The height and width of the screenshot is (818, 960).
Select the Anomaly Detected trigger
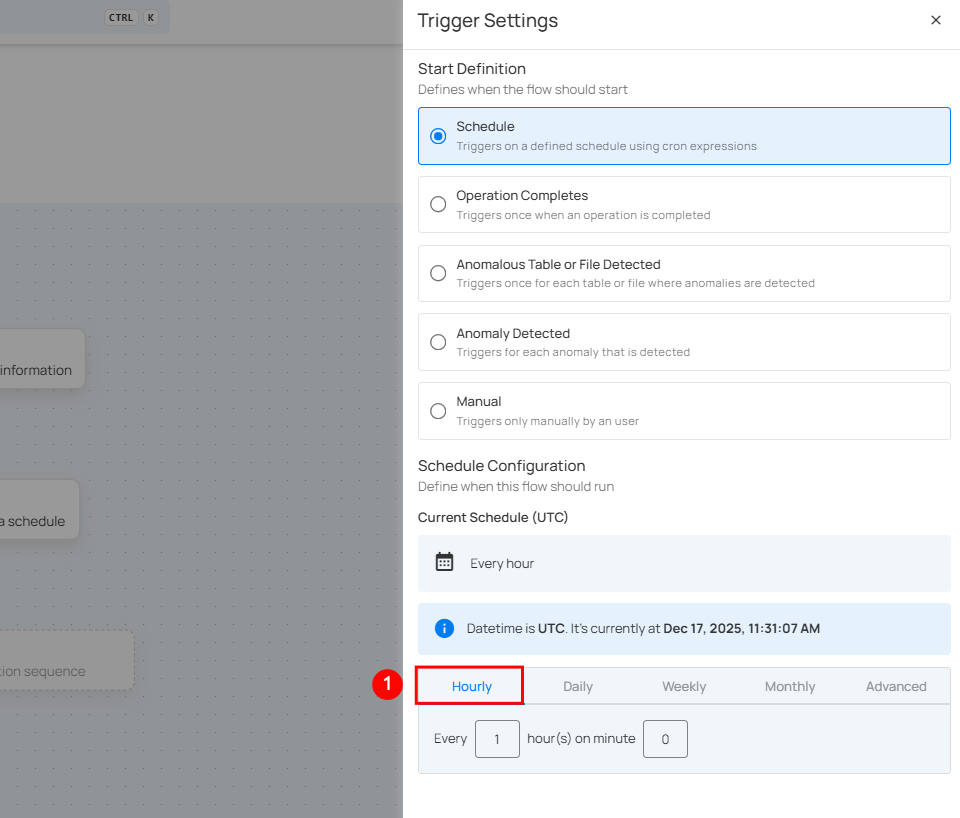tap(438, 342)
